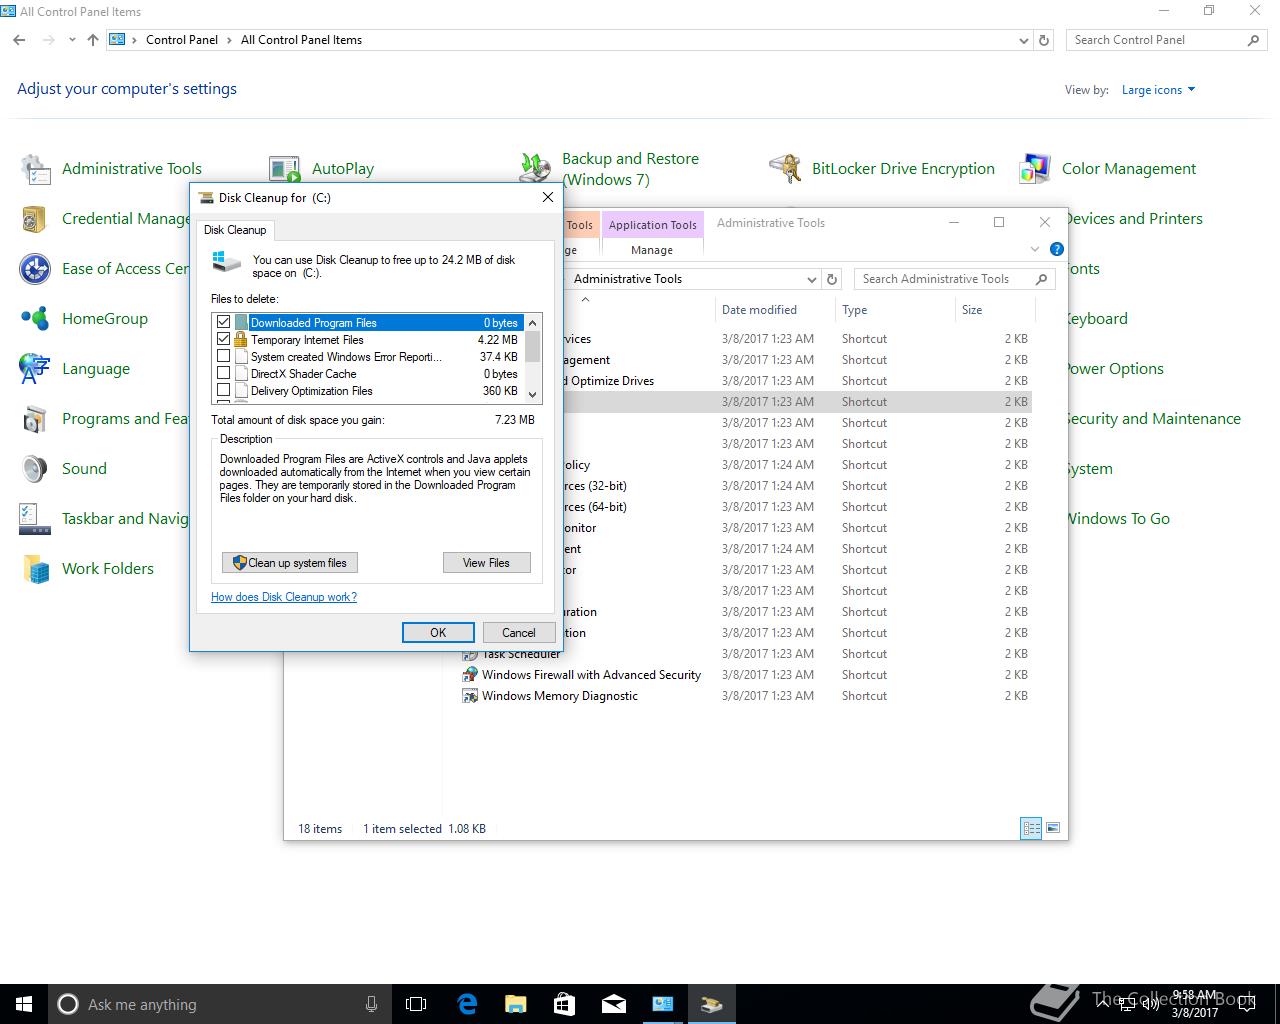Screen dimensions: 1280x1024
Task: Click the Ask me anything search box
Action: coord(219,1004)
